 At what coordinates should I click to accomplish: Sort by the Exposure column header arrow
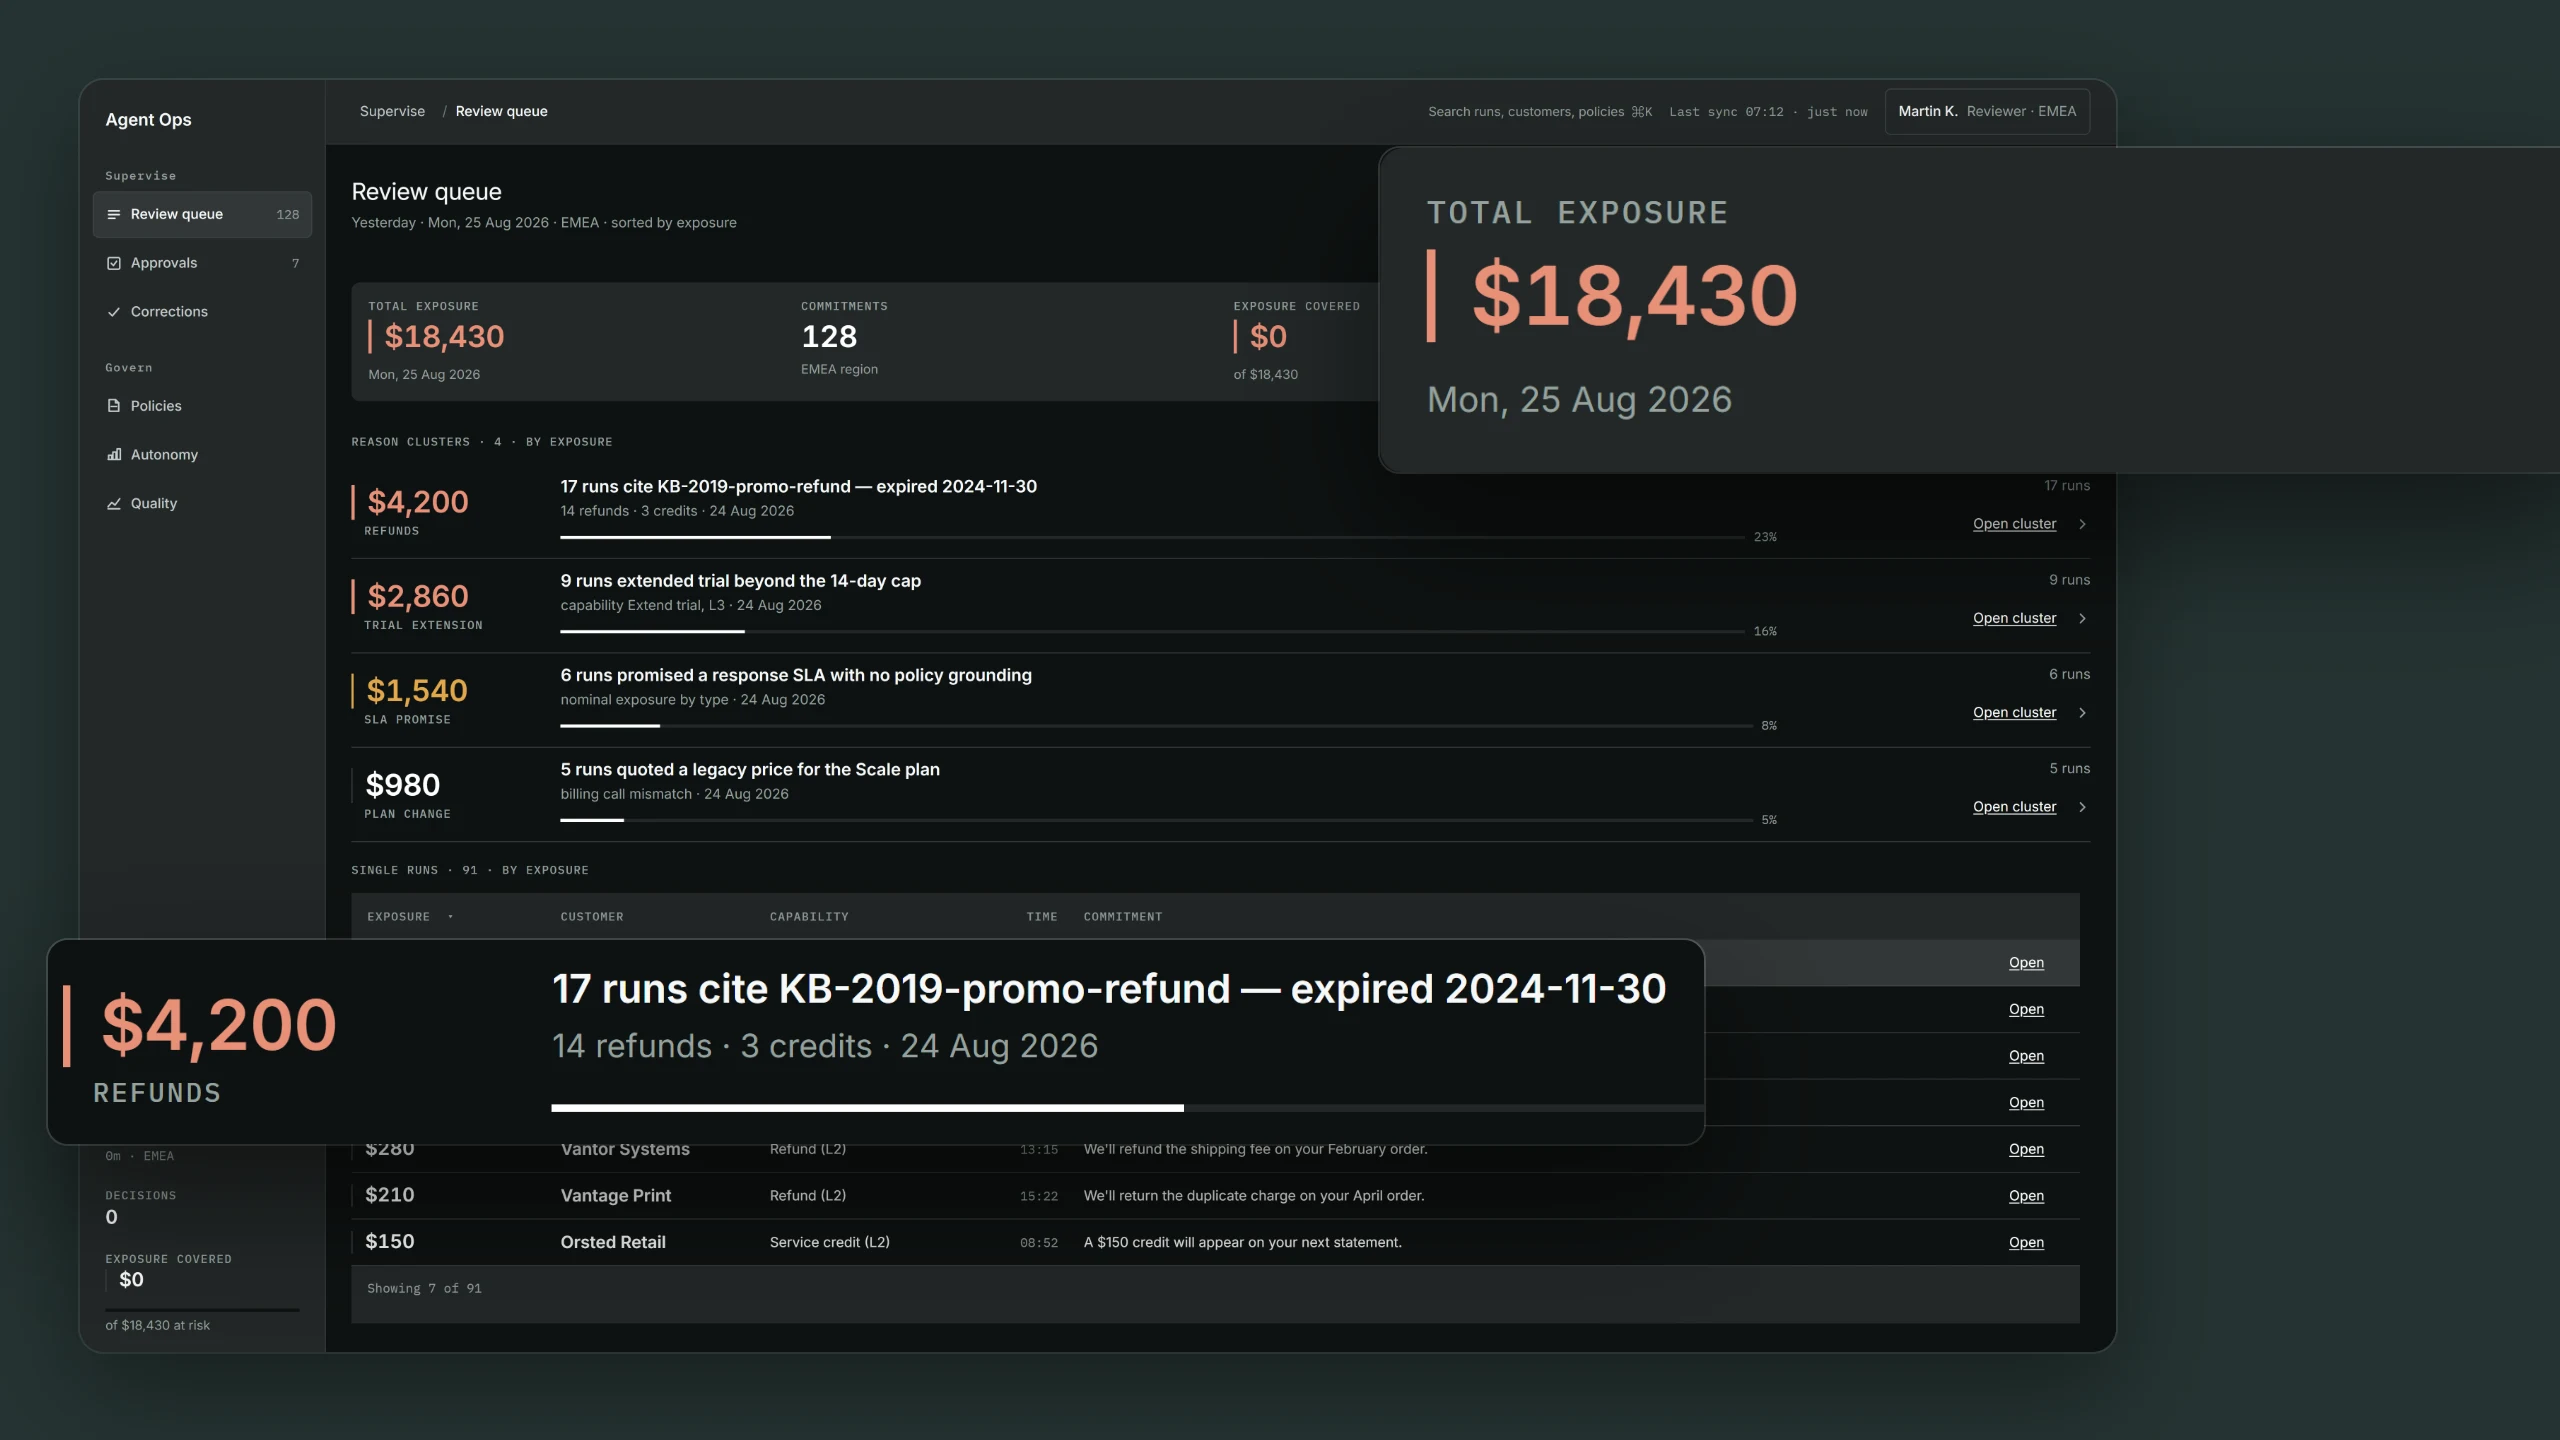(450, 917)
